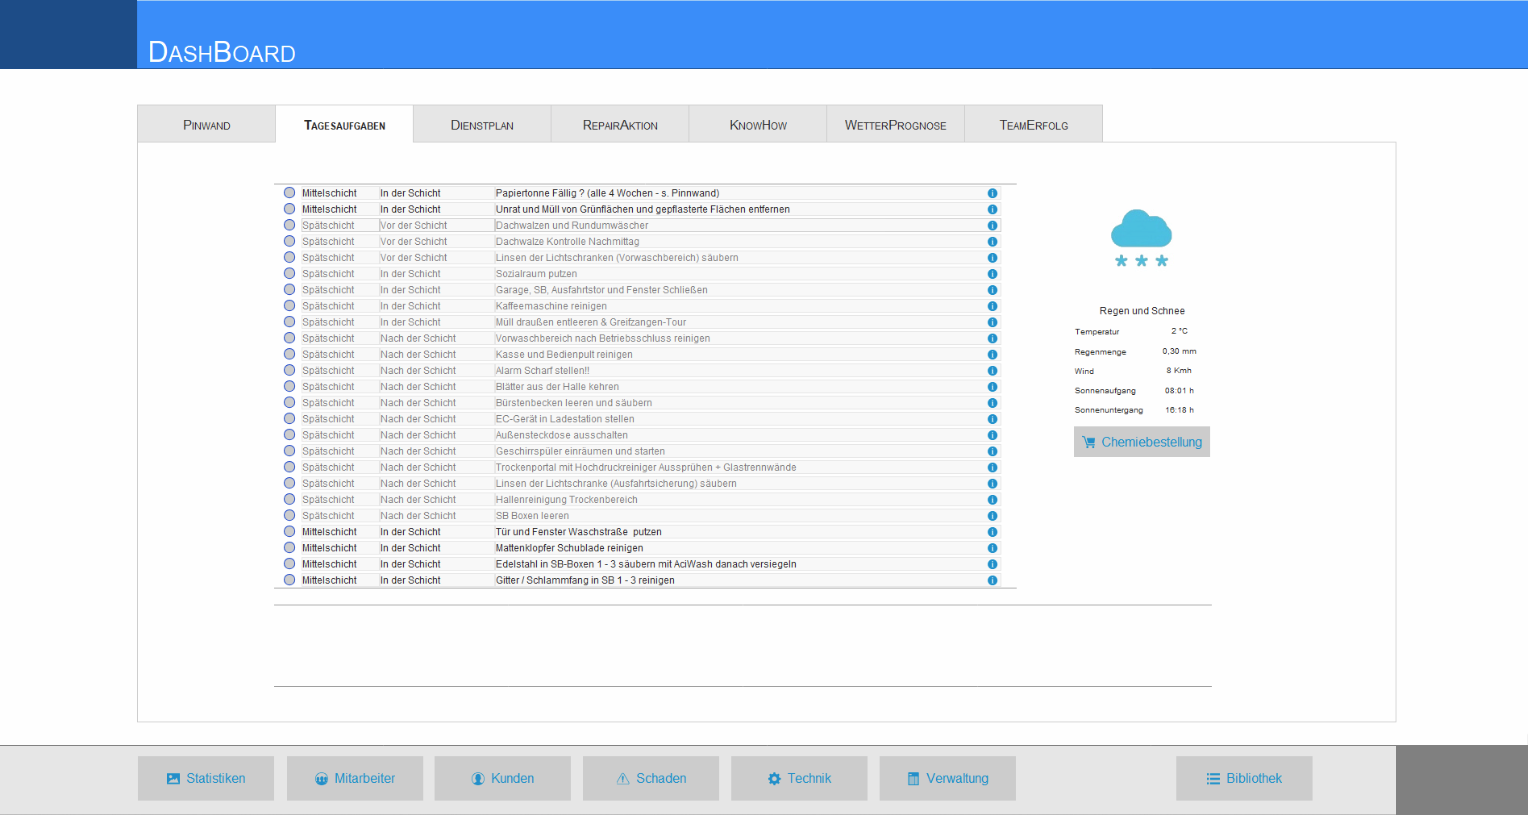
Task: Open the Verwaltung section
Action: [x=948, y=778]
